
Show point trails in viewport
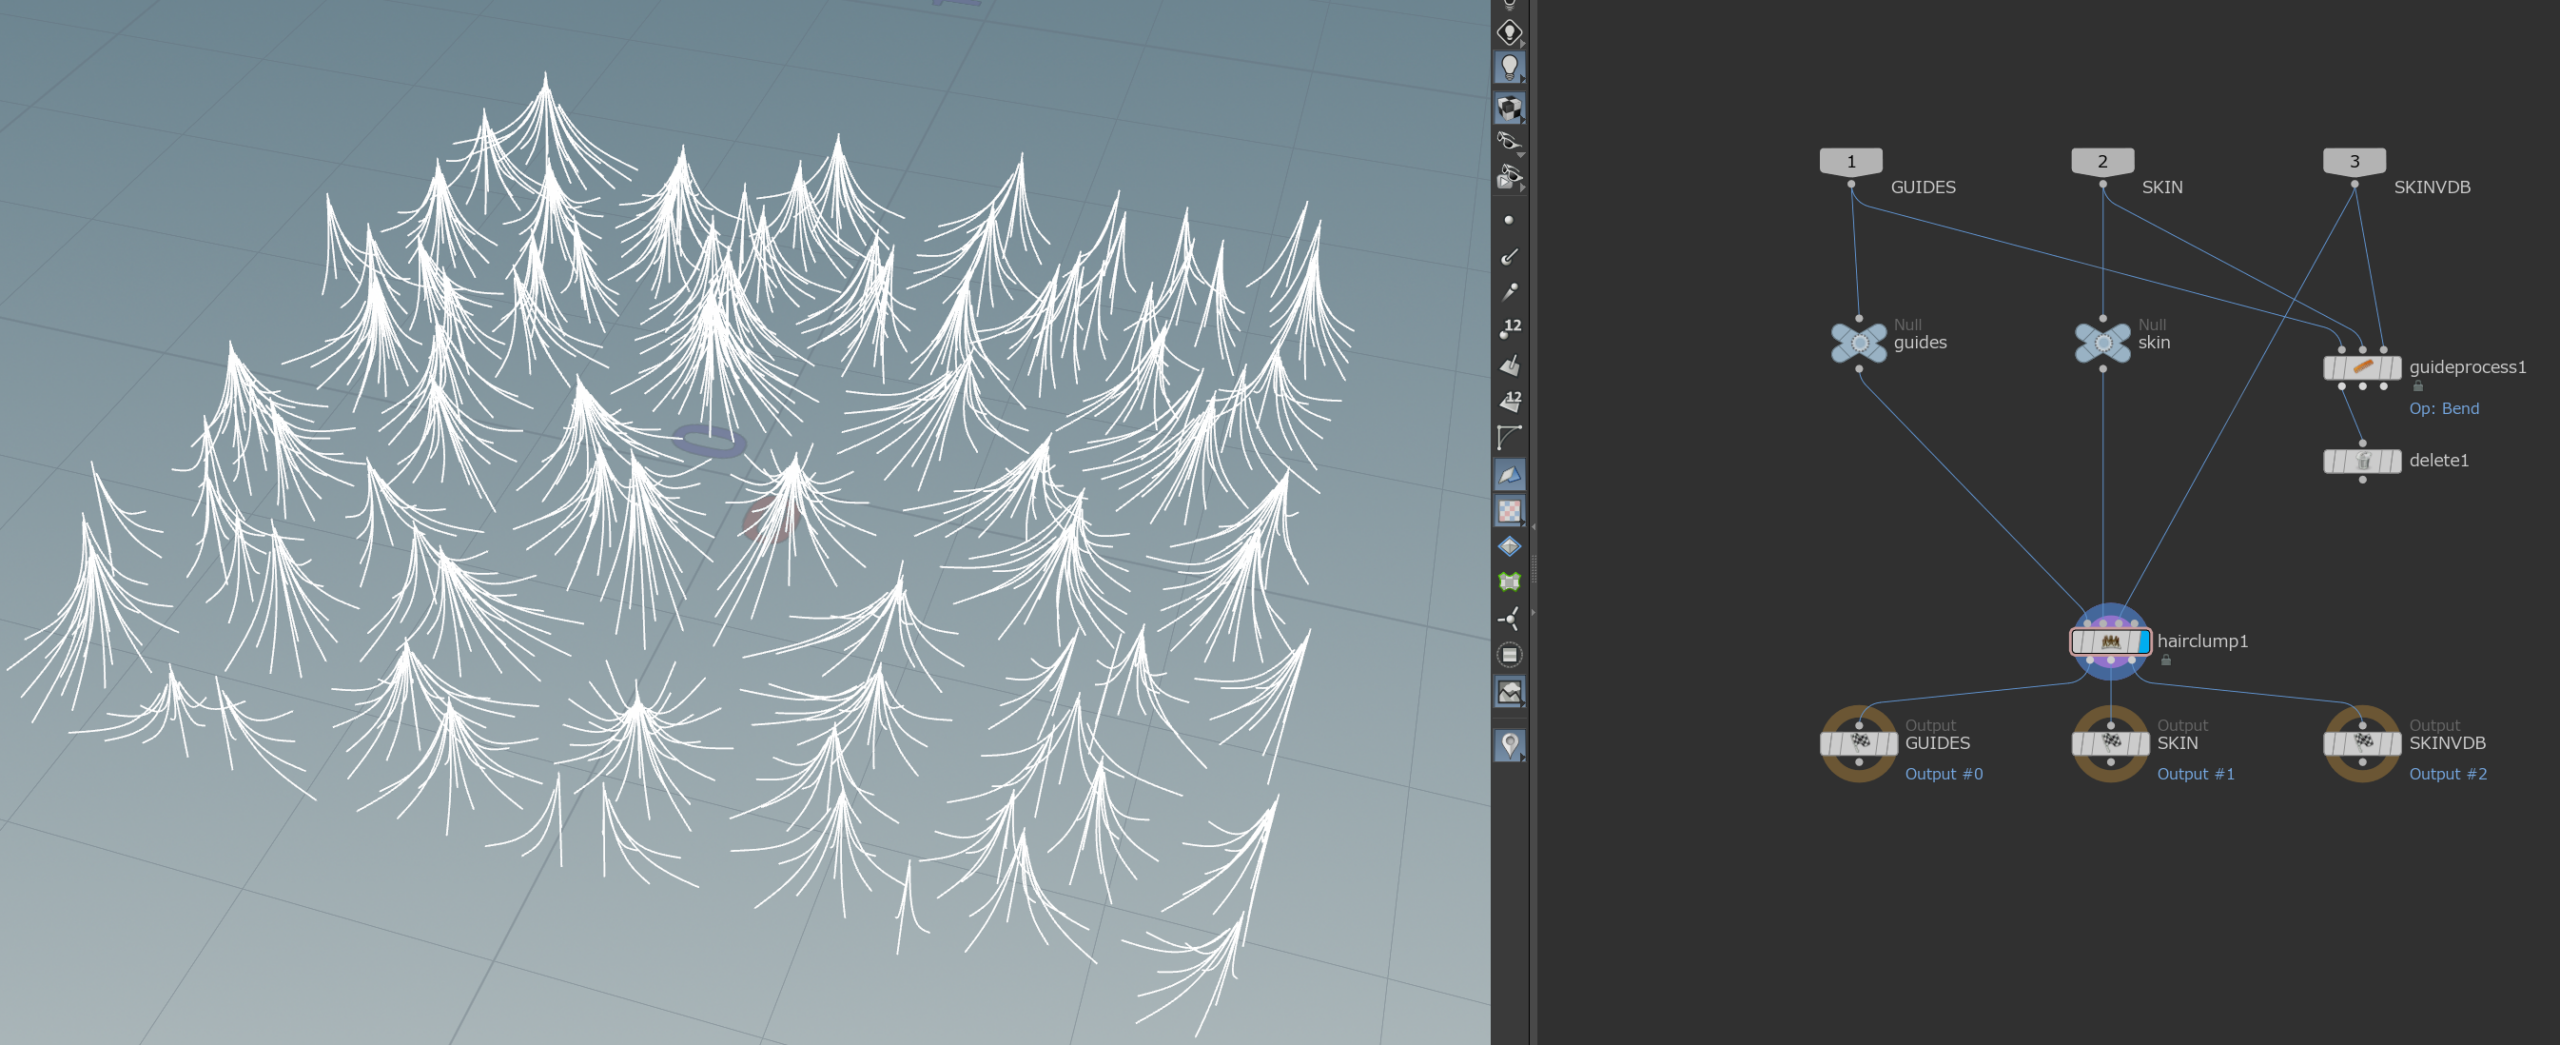click(x=1509, y=292)
